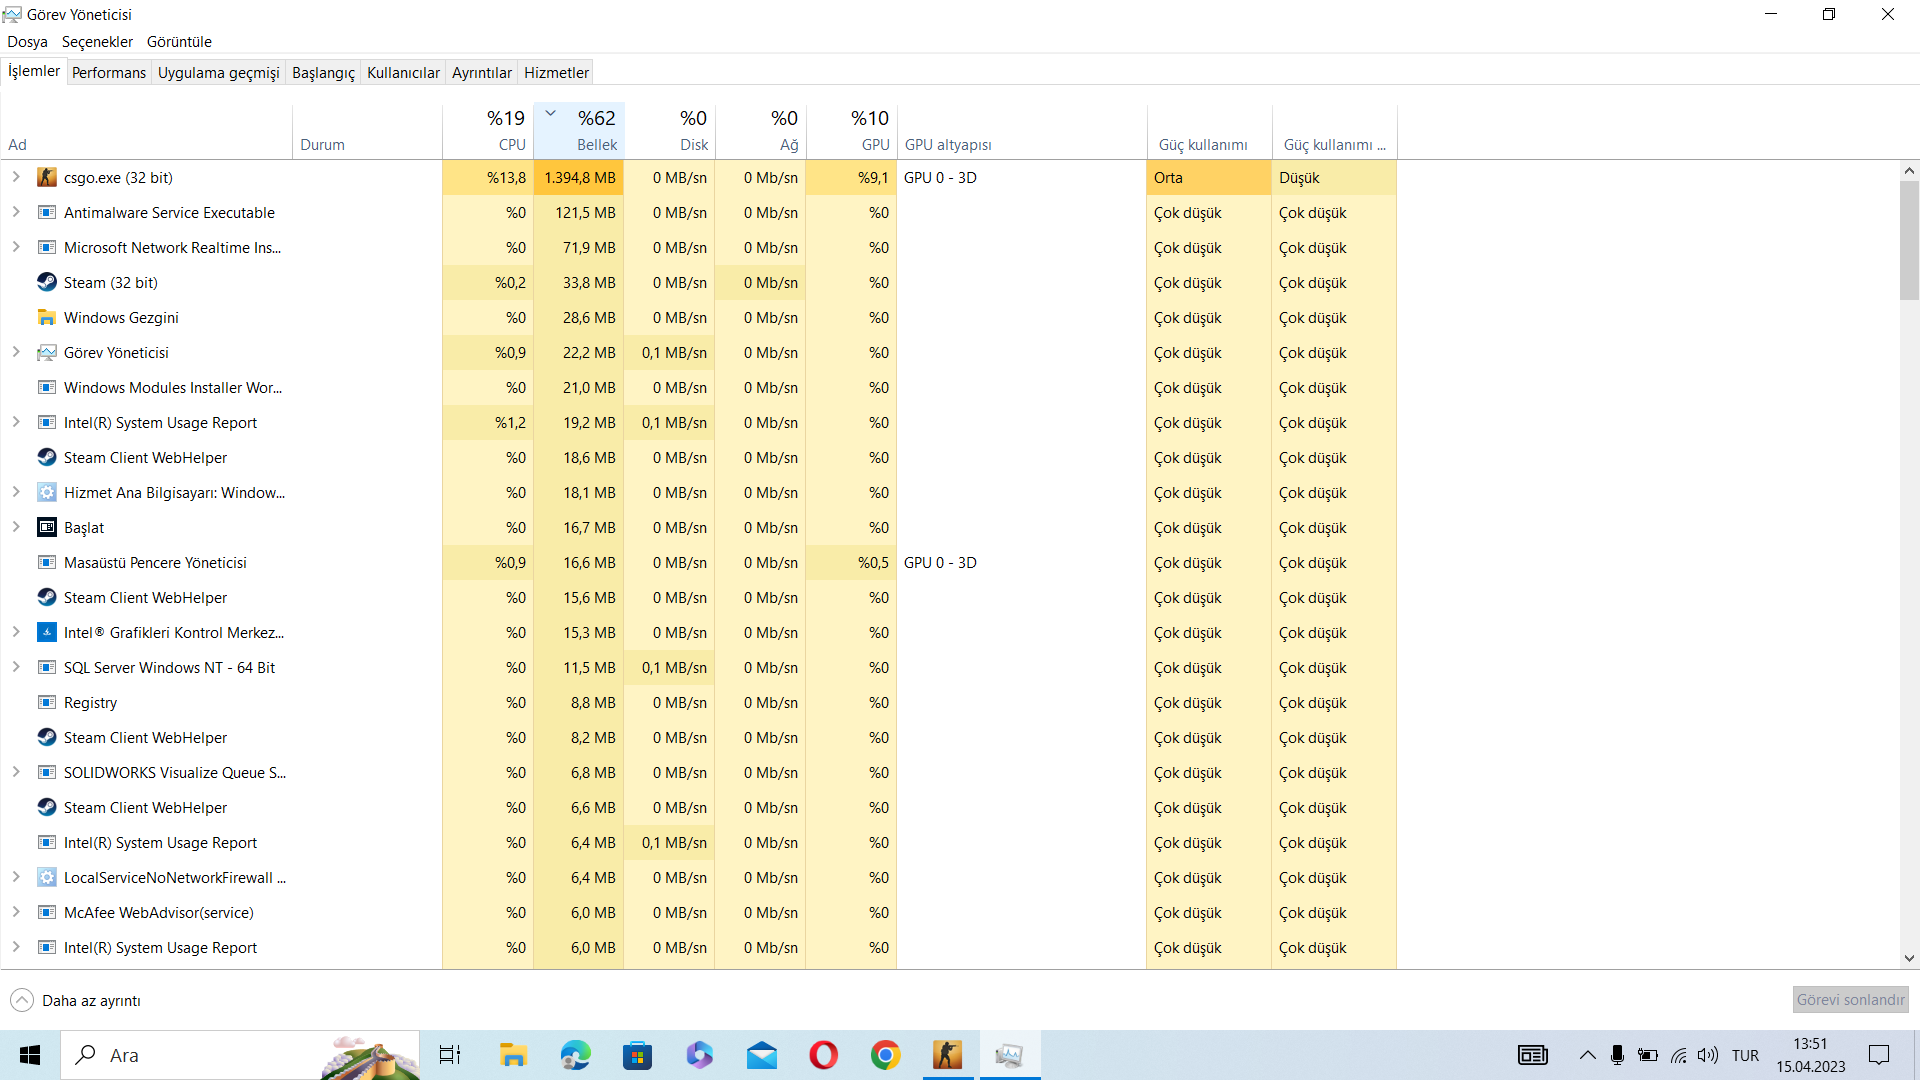1920x1080 pixels.
Task: Expand the csgo.exe process group
Action: (16, 178)
